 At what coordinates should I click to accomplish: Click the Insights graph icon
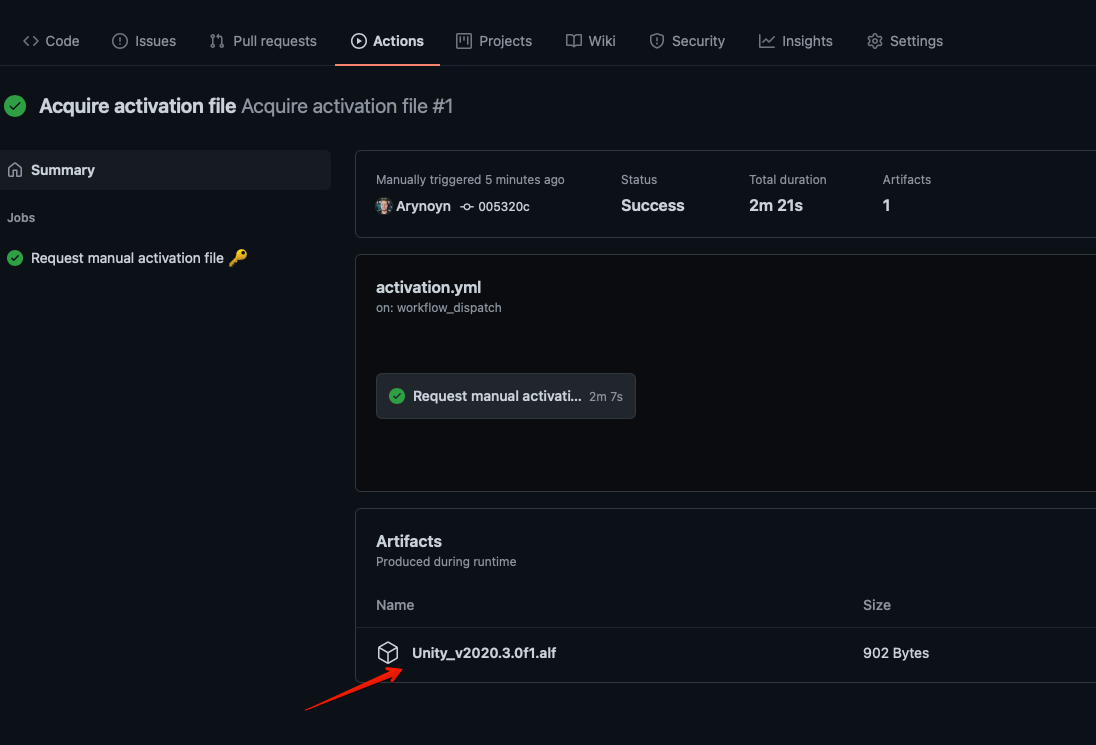click(x=767, y=41)
